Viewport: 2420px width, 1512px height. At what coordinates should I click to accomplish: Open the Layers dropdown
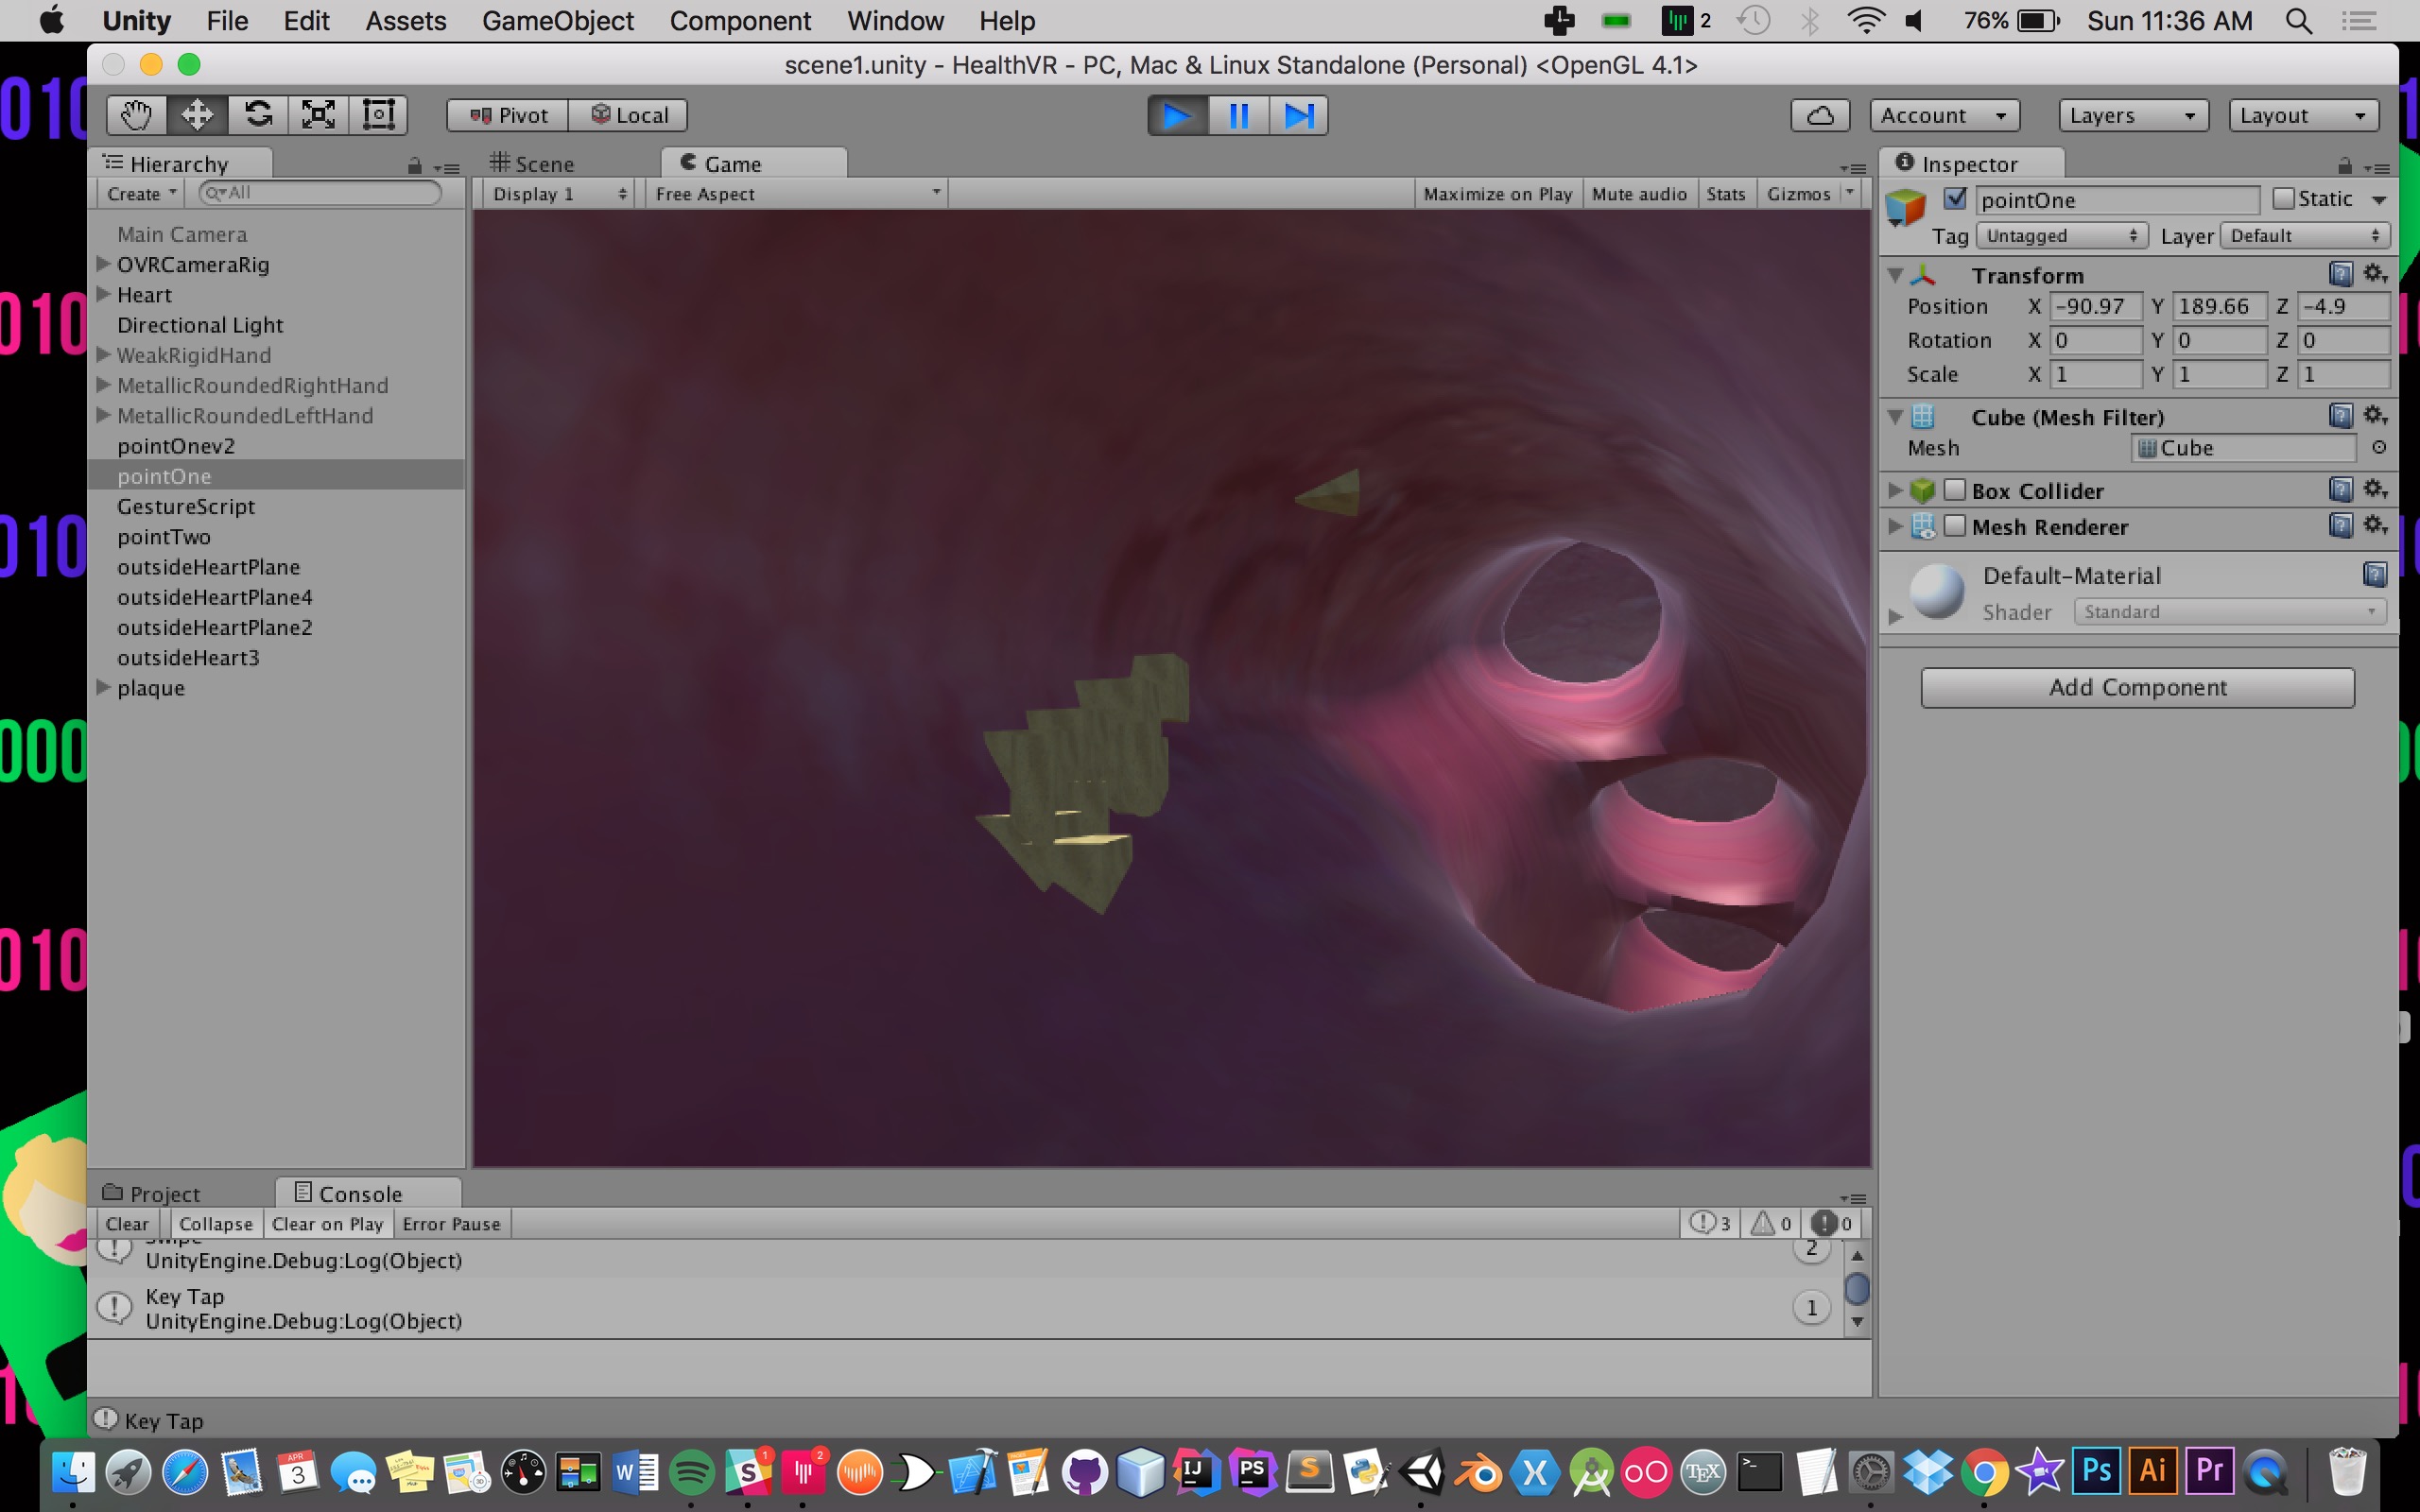coord(2132,115)
